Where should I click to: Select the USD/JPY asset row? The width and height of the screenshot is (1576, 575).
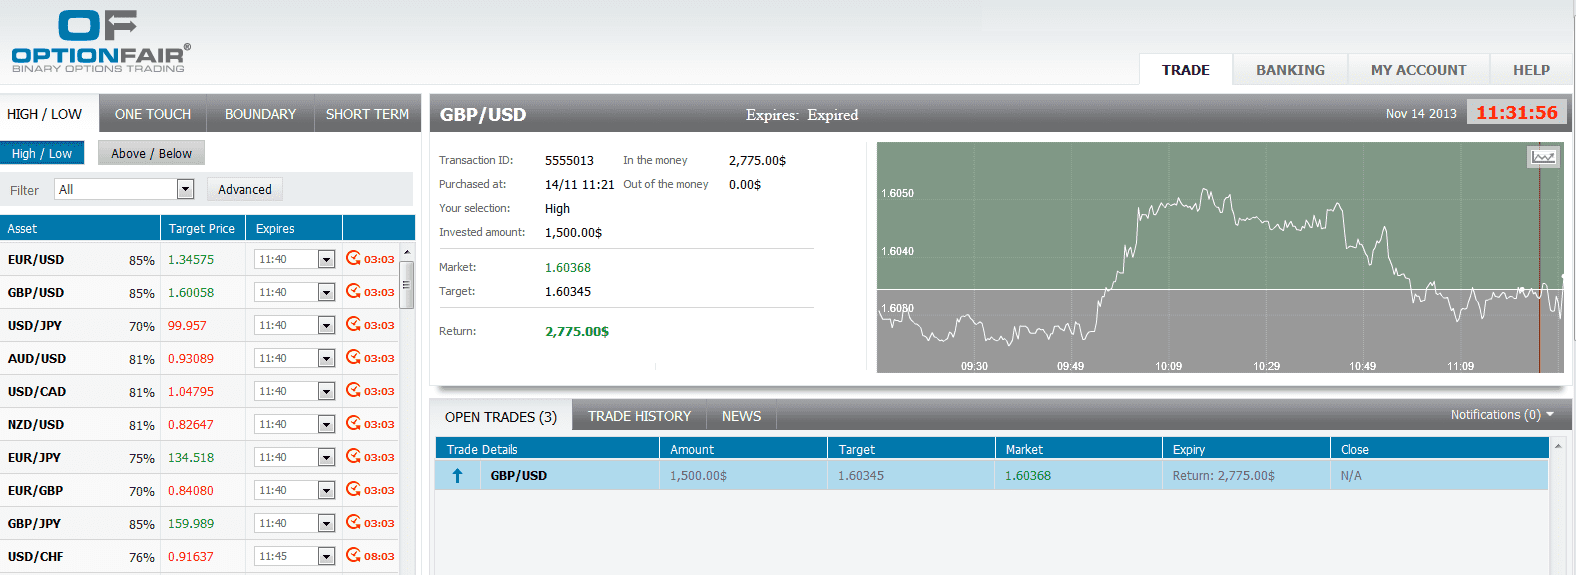(x=35, y=325)
